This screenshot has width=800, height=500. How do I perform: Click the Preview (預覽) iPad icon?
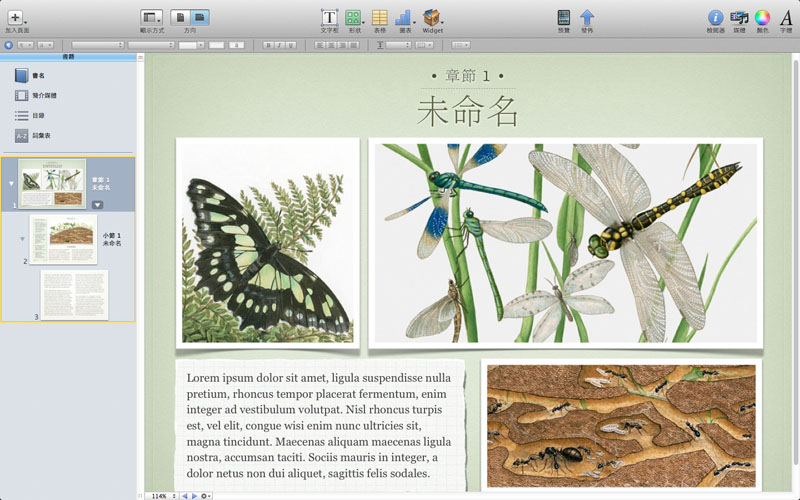(564, 17)
